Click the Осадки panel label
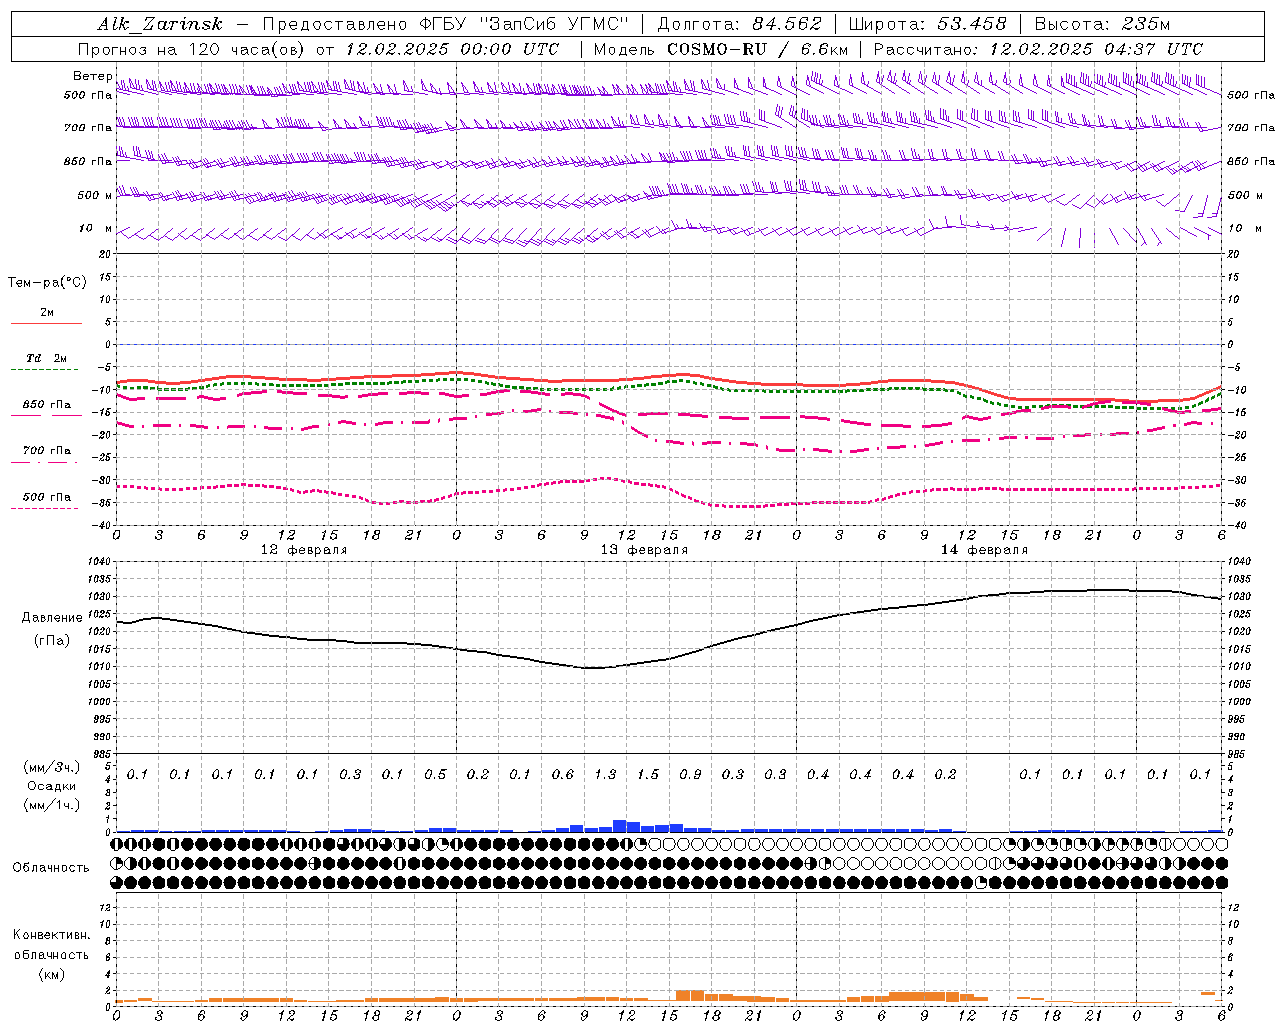 click(52, 786)
